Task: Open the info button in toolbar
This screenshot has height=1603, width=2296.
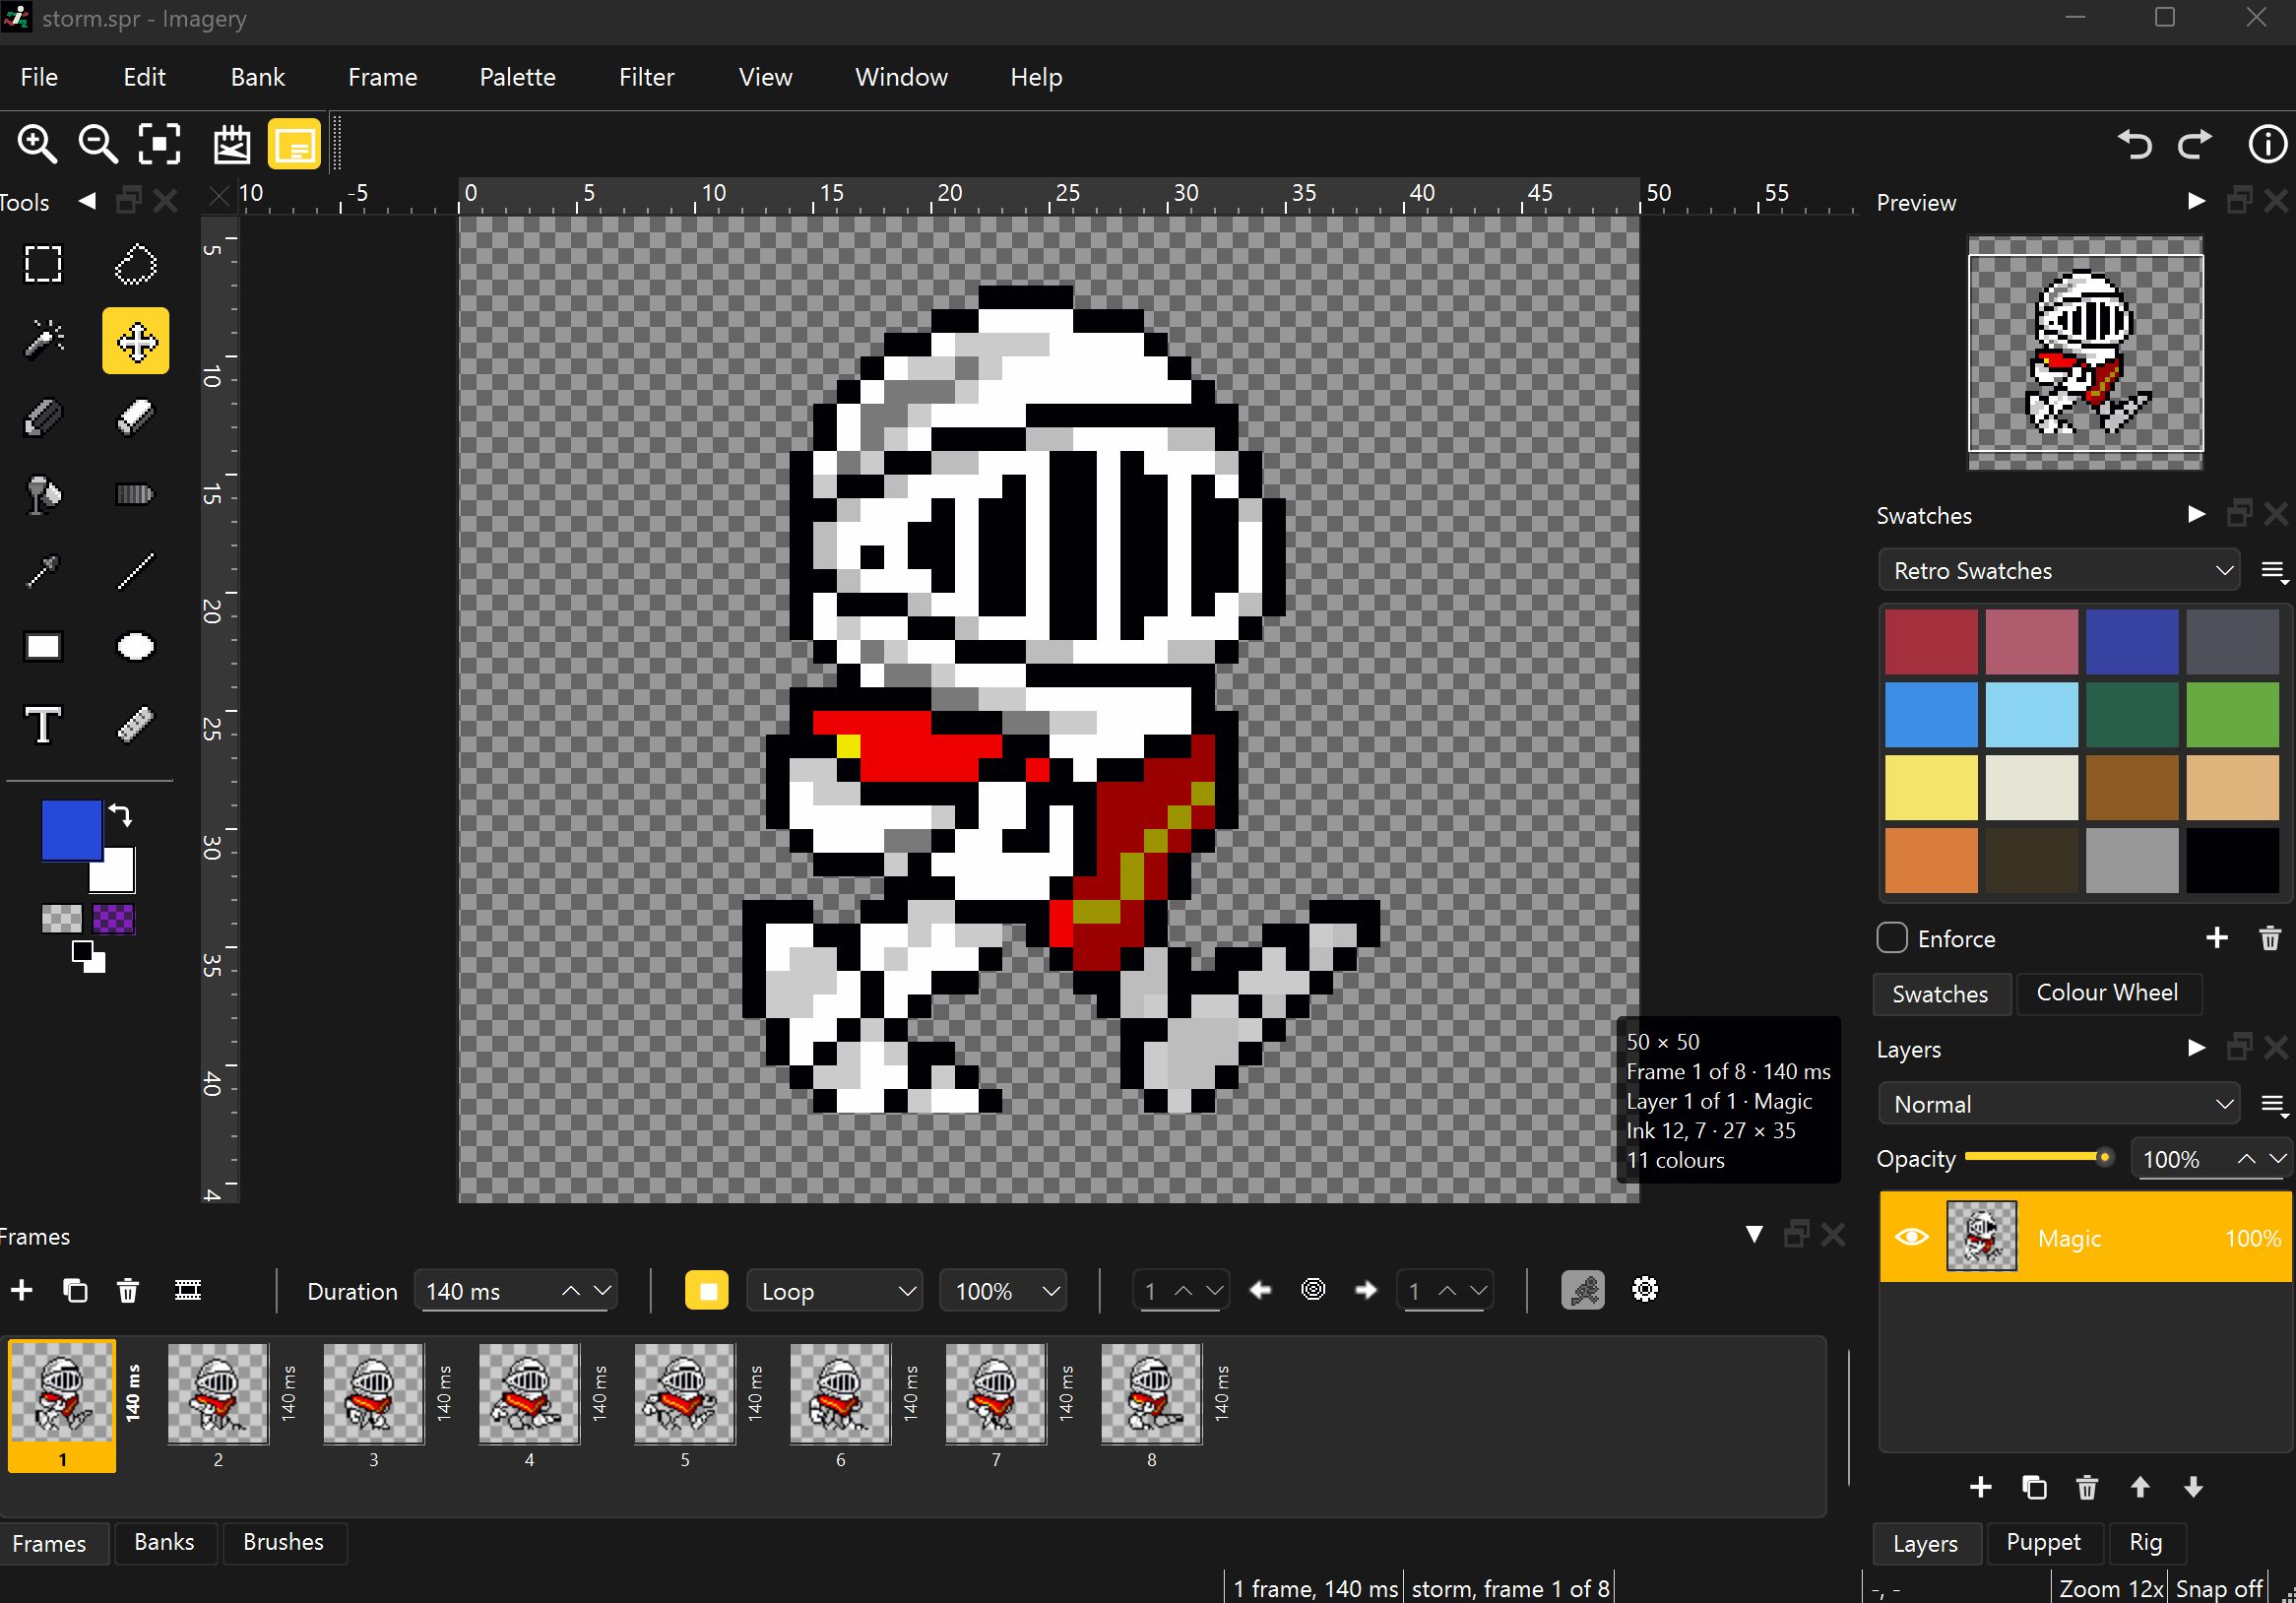Action: coord(2266,144)
